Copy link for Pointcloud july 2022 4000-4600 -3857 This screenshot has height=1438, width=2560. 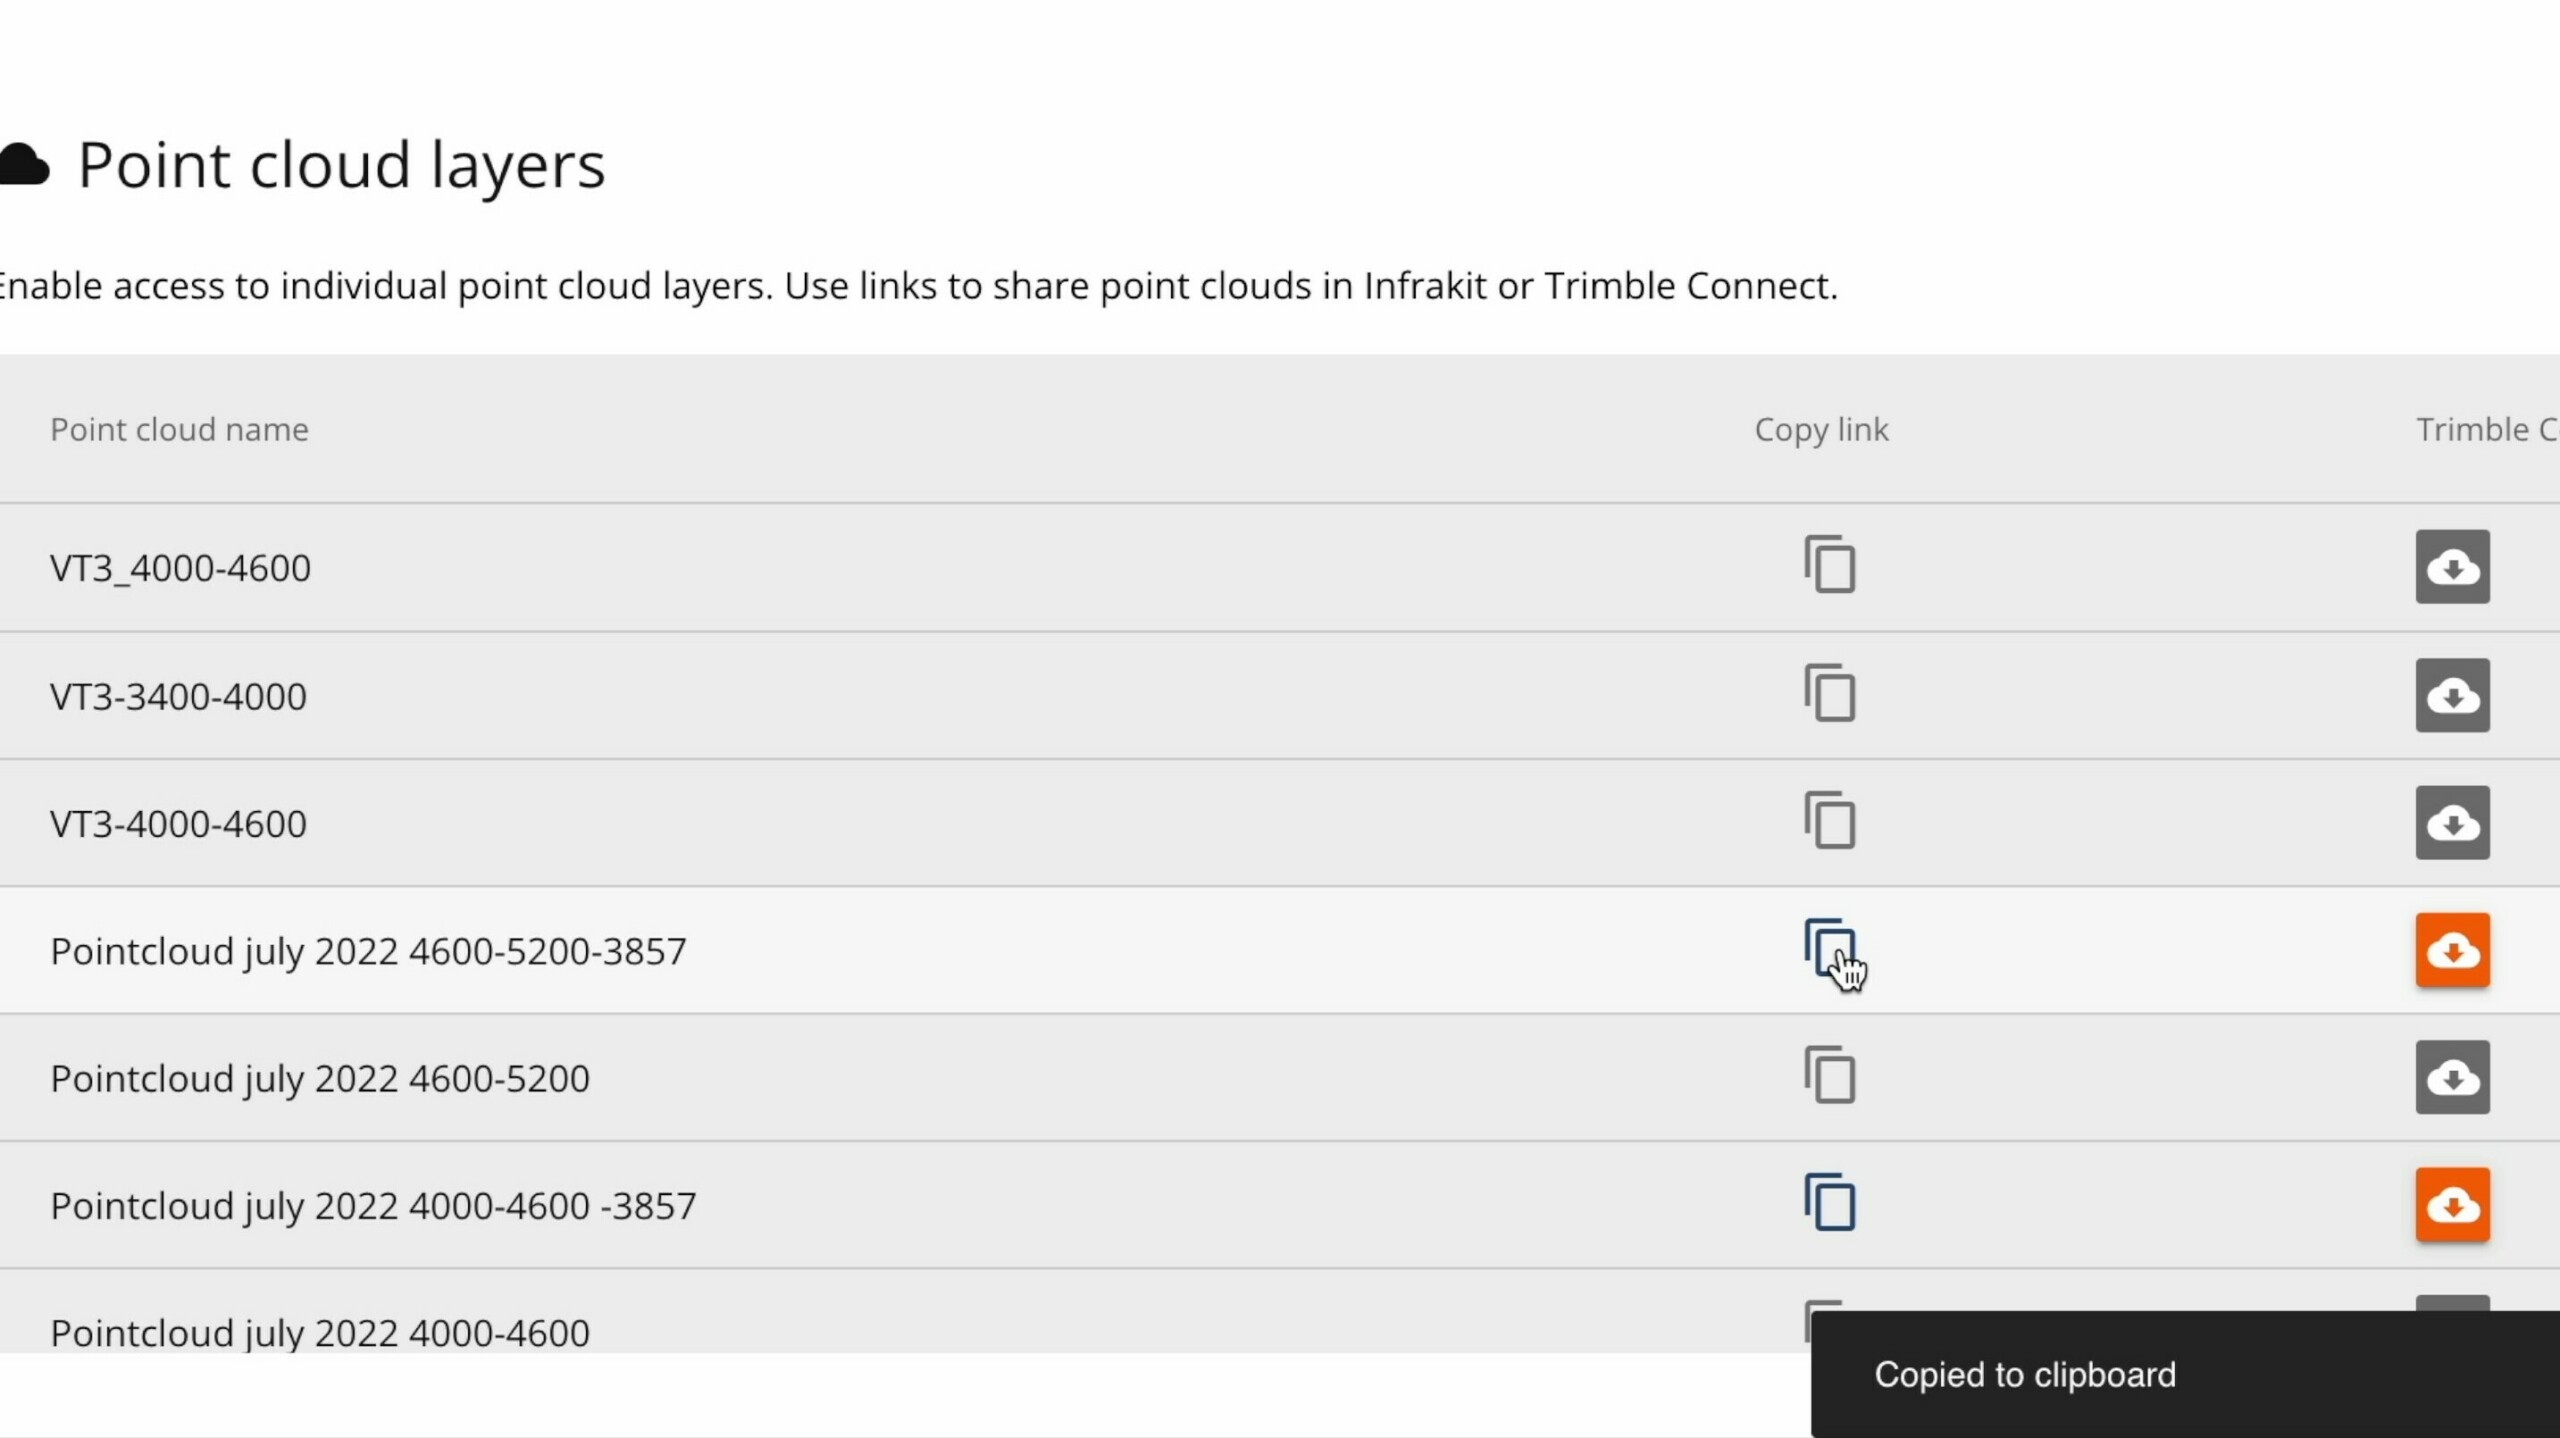[1829, 1203]
